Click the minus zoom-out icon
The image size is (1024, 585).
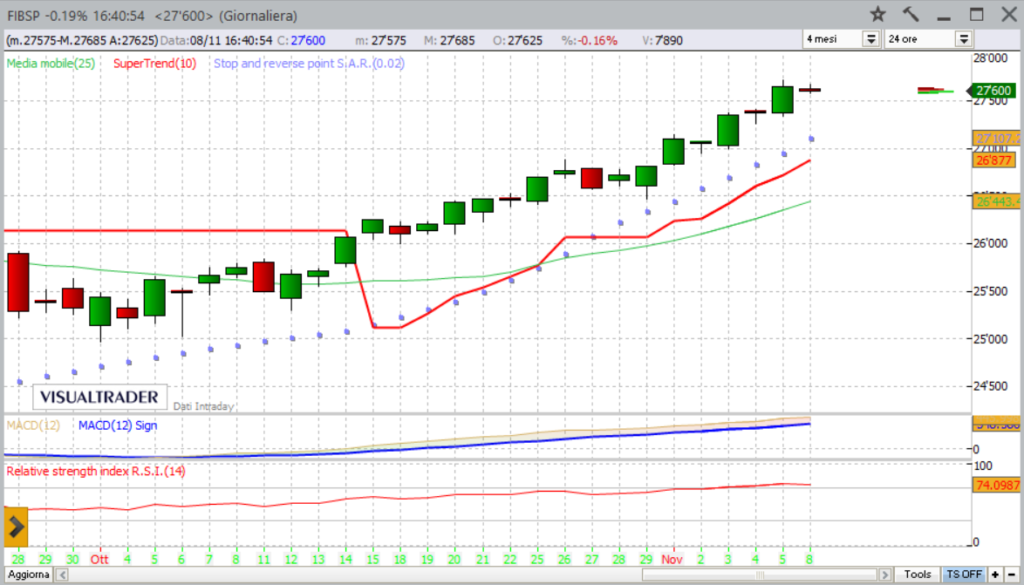[x=1011, y=575]
